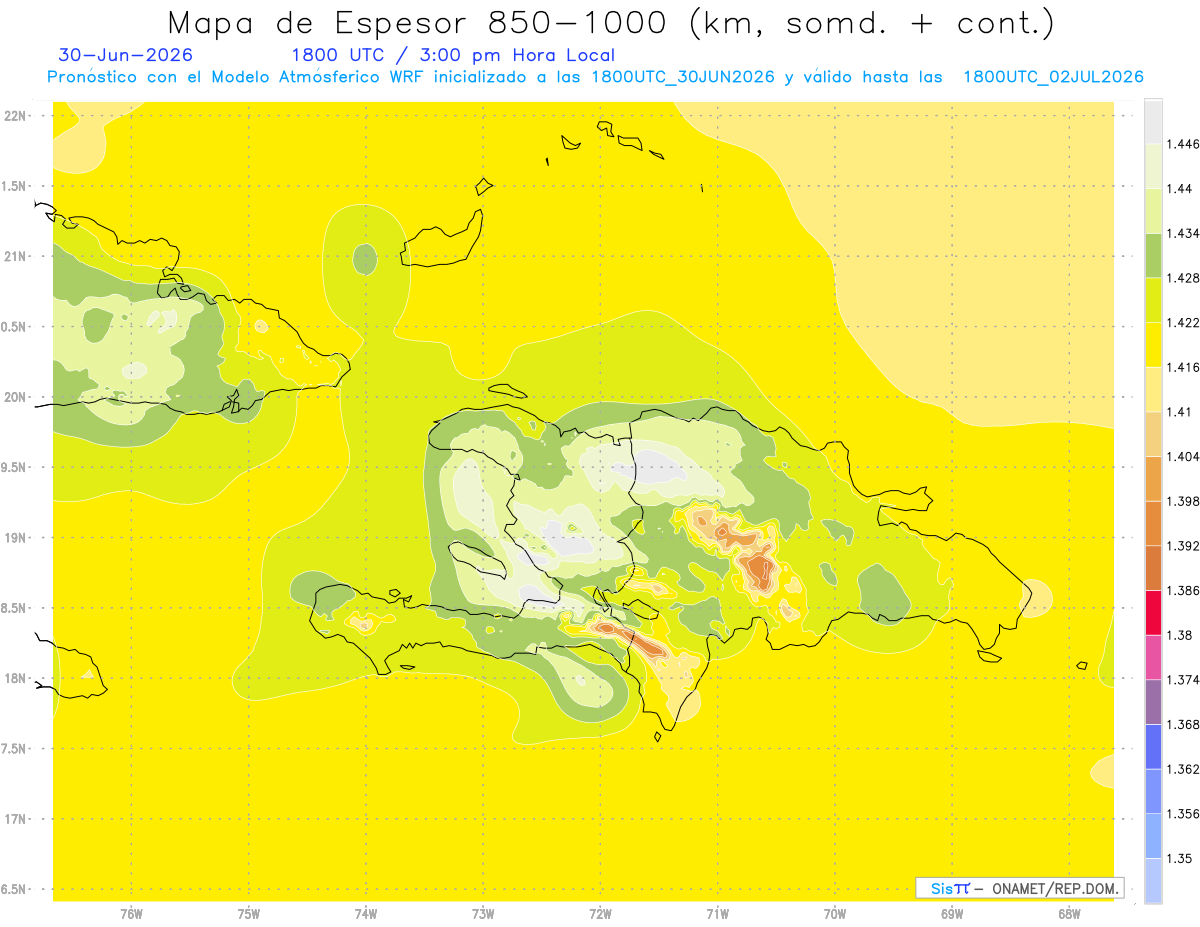Viewport: 1200px width, 927px height.
Task: Click the colorbar value '1.446'
Action: 1185,144
